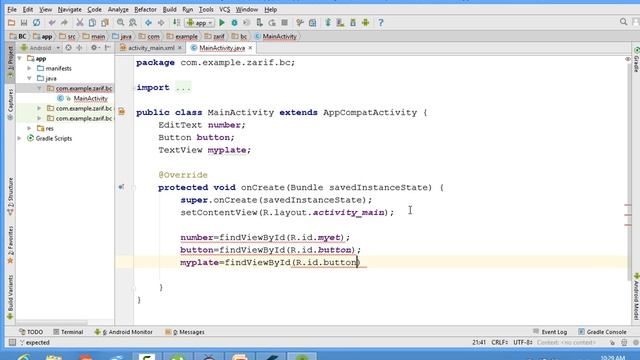Click the Help question mark icon
The image size is (640, 360).
click(381, 23)
